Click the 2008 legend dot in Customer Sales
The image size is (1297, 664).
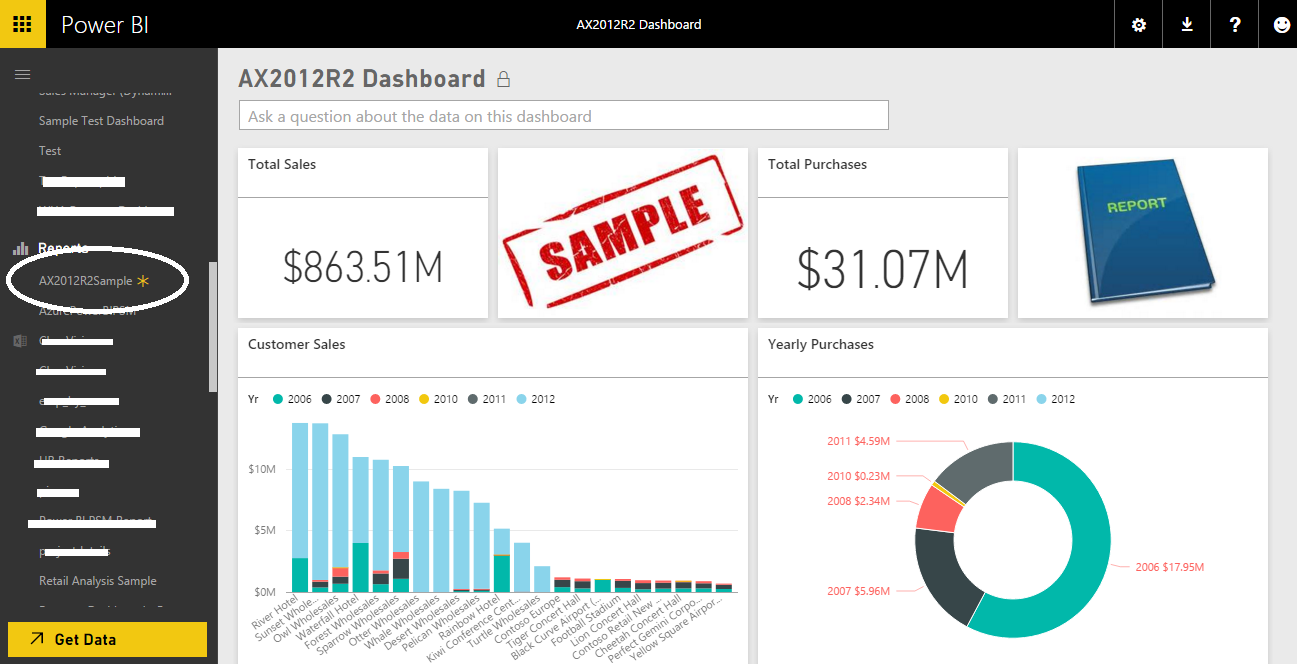pyautogui.click(x=375, y=399)
